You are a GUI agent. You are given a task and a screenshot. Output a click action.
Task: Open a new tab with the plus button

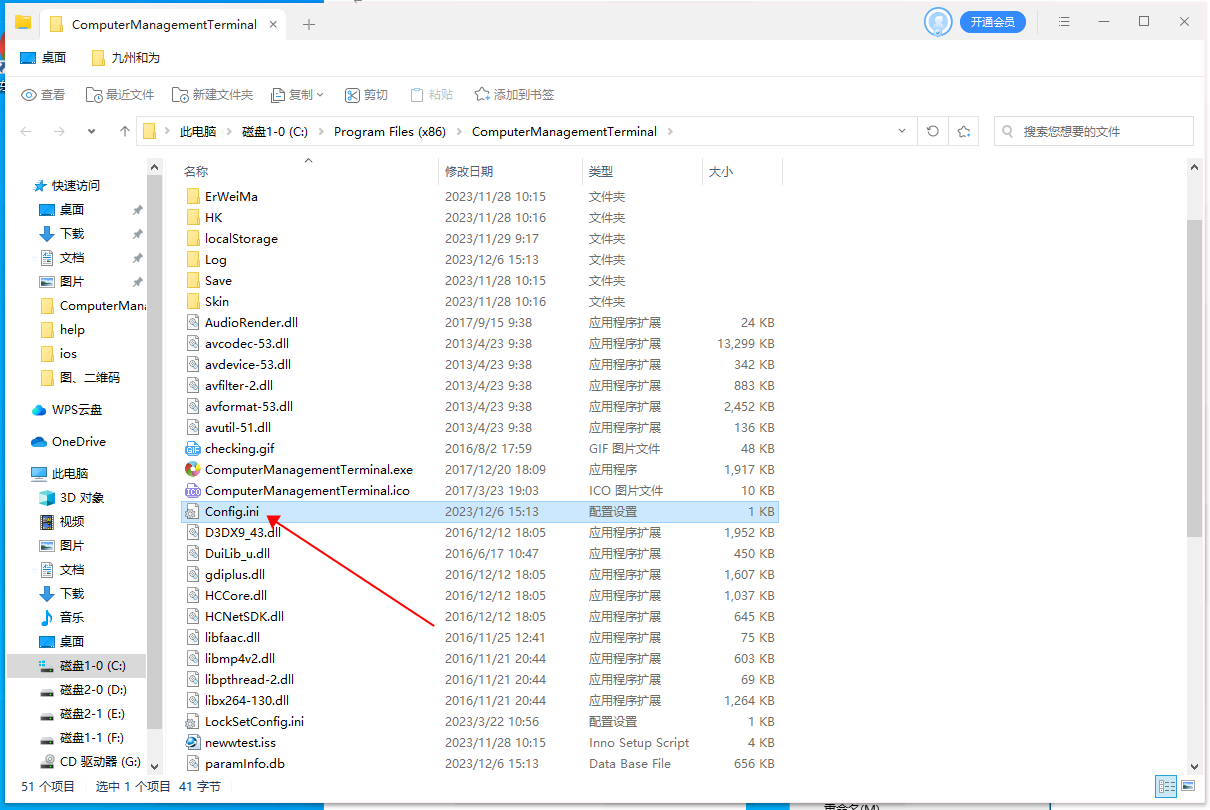pyautogui.click(x=309, y=24)
